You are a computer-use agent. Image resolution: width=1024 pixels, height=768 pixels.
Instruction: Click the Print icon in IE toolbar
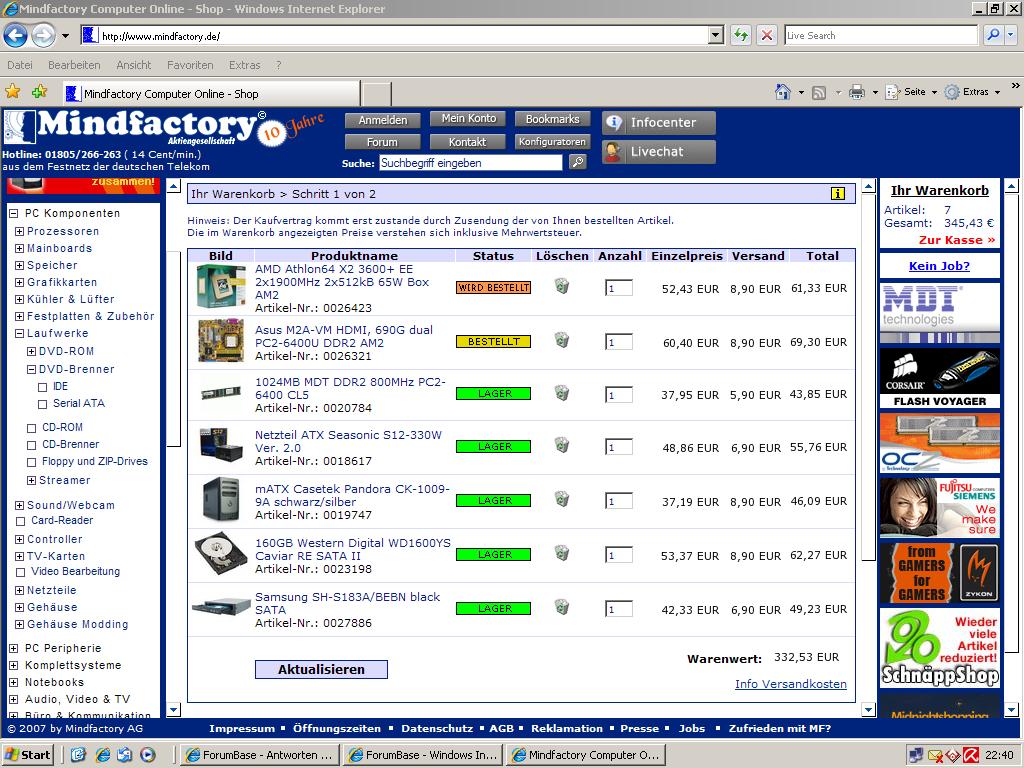point(857,92)
